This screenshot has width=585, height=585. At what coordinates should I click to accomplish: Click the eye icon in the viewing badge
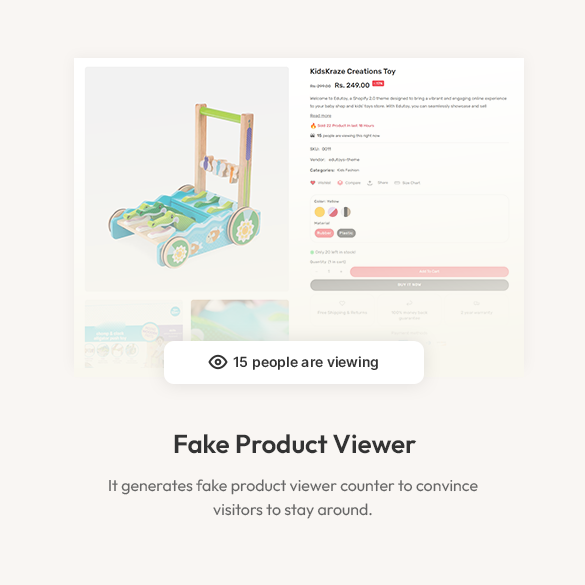click(x=218, y=362)
